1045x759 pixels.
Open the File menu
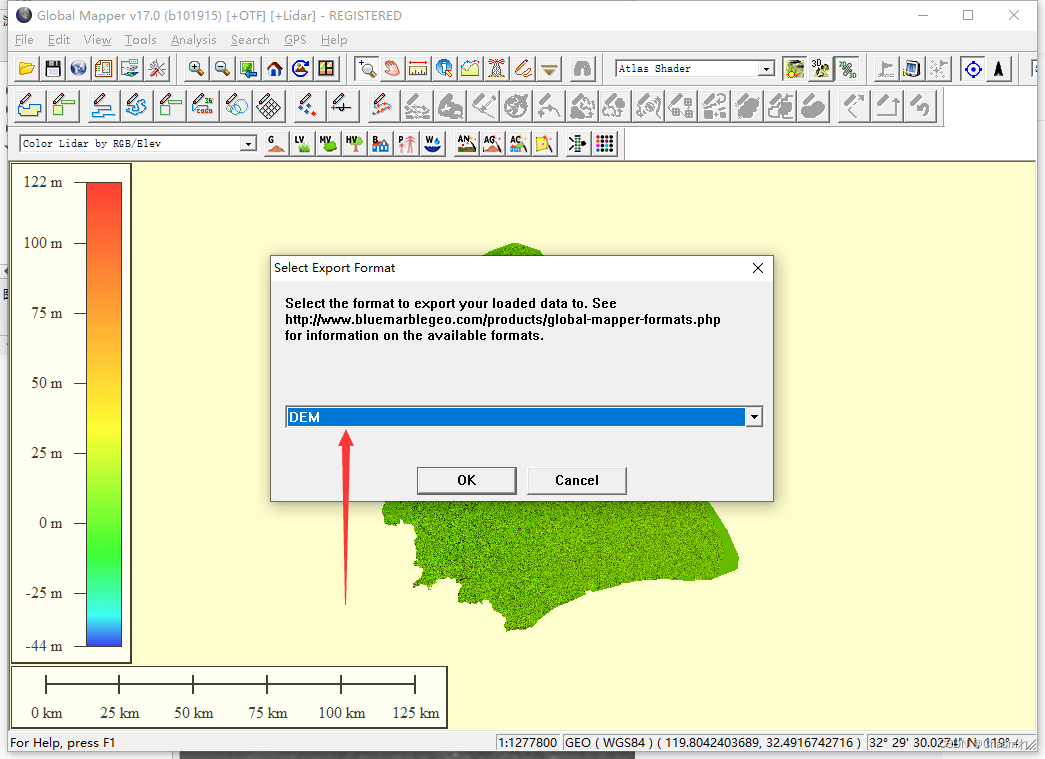(24, 40)
